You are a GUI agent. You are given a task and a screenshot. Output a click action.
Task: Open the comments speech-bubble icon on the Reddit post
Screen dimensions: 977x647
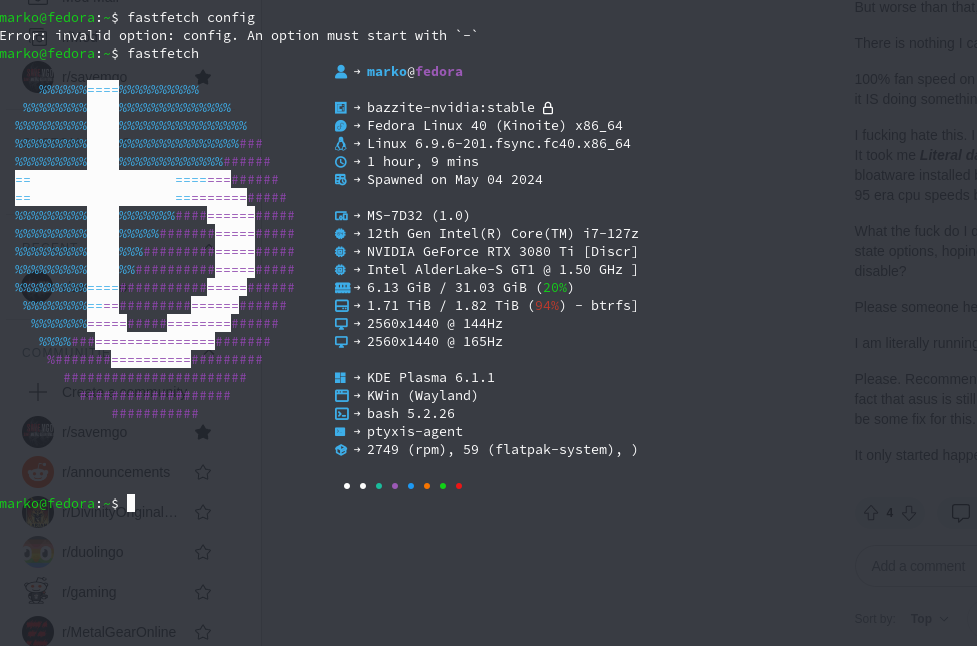pos(960,513)
